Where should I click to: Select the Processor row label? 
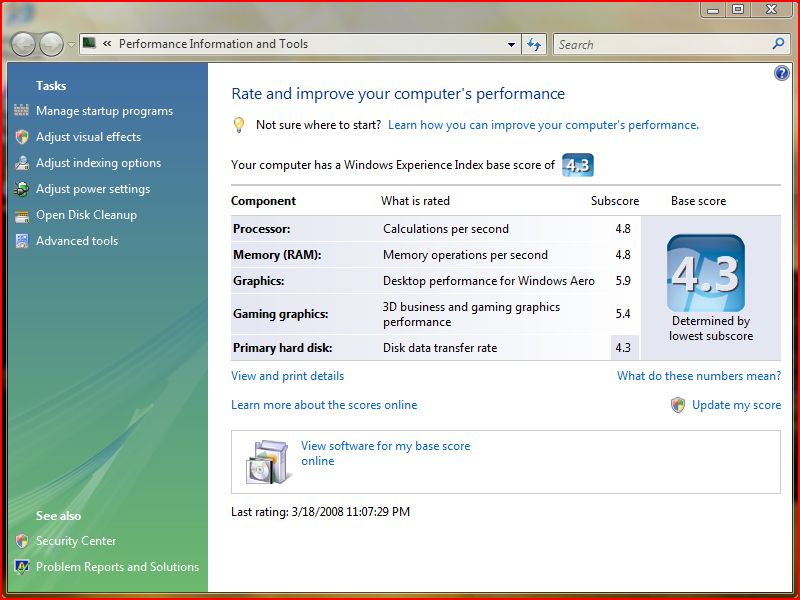262,229
